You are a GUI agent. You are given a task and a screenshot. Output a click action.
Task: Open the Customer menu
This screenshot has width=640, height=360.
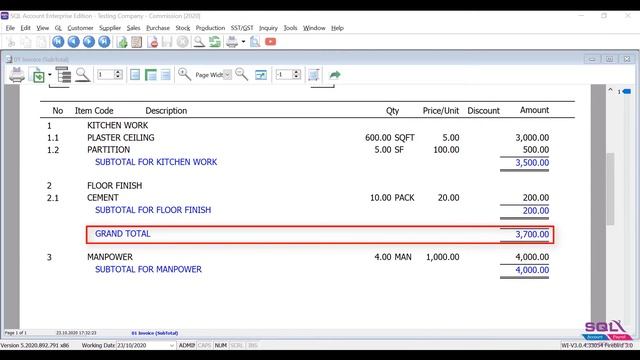pyautogui.click(x=80, y=28)
